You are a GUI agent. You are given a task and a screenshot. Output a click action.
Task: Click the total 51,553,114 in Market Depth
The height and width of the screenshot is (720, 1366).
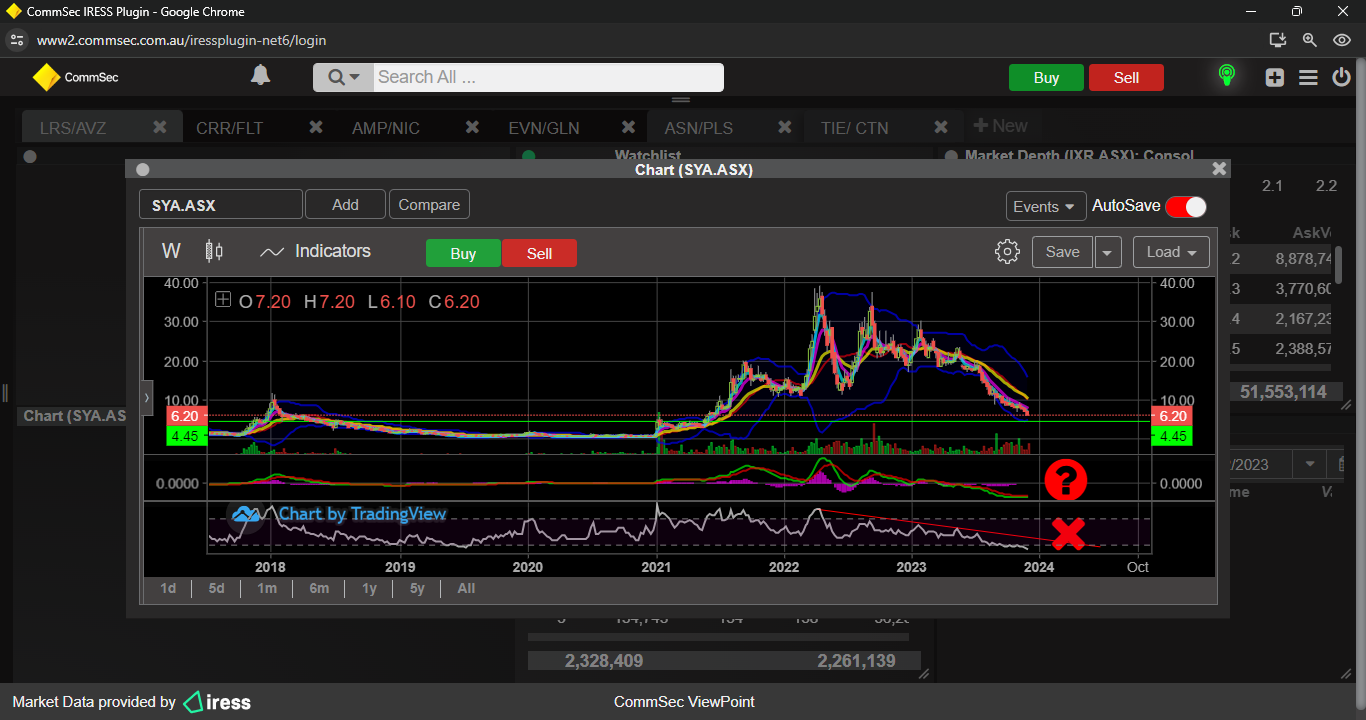tap(1283, 392)
